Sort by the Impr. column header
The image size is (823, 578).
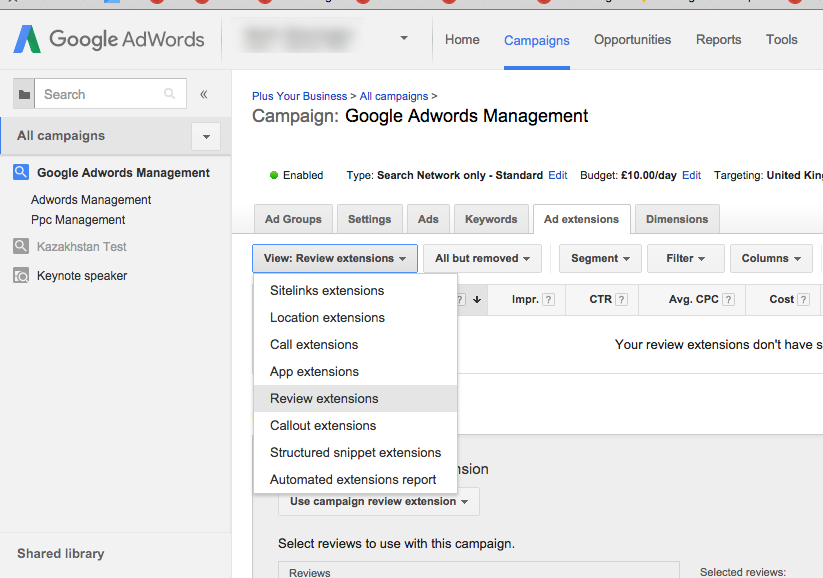(525, 299)
